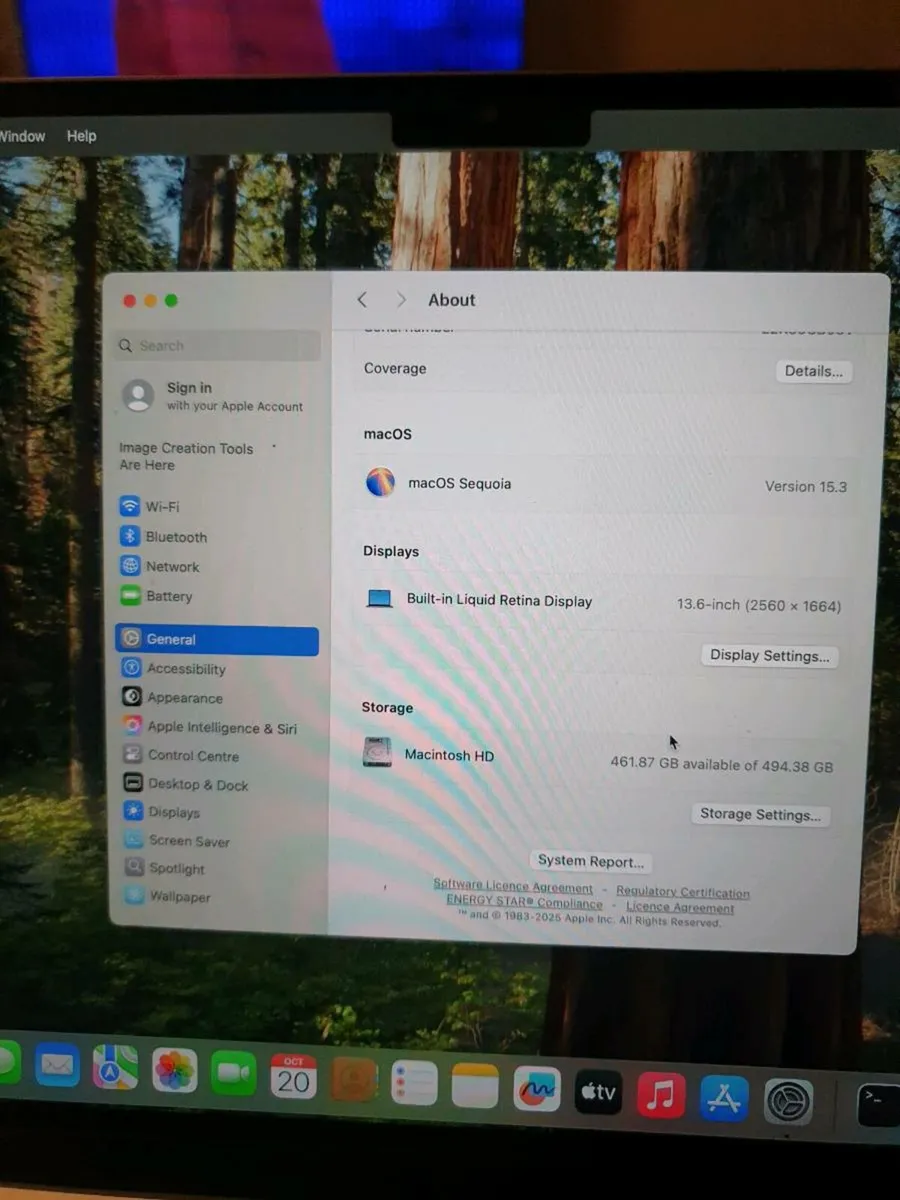900x1200 pixels.
Task: Open the Help menu
Action: click(x=81, y=136)
